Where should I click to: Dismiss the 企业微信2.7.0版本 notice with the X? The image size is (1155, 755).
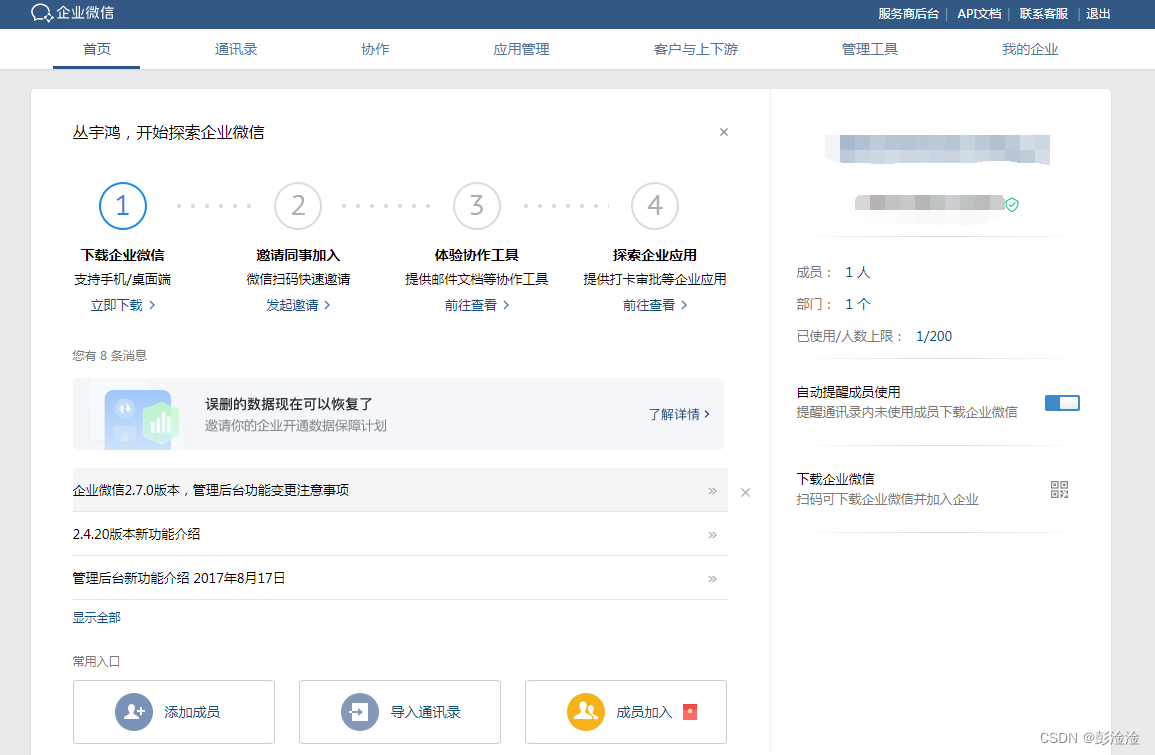[745, 492]
